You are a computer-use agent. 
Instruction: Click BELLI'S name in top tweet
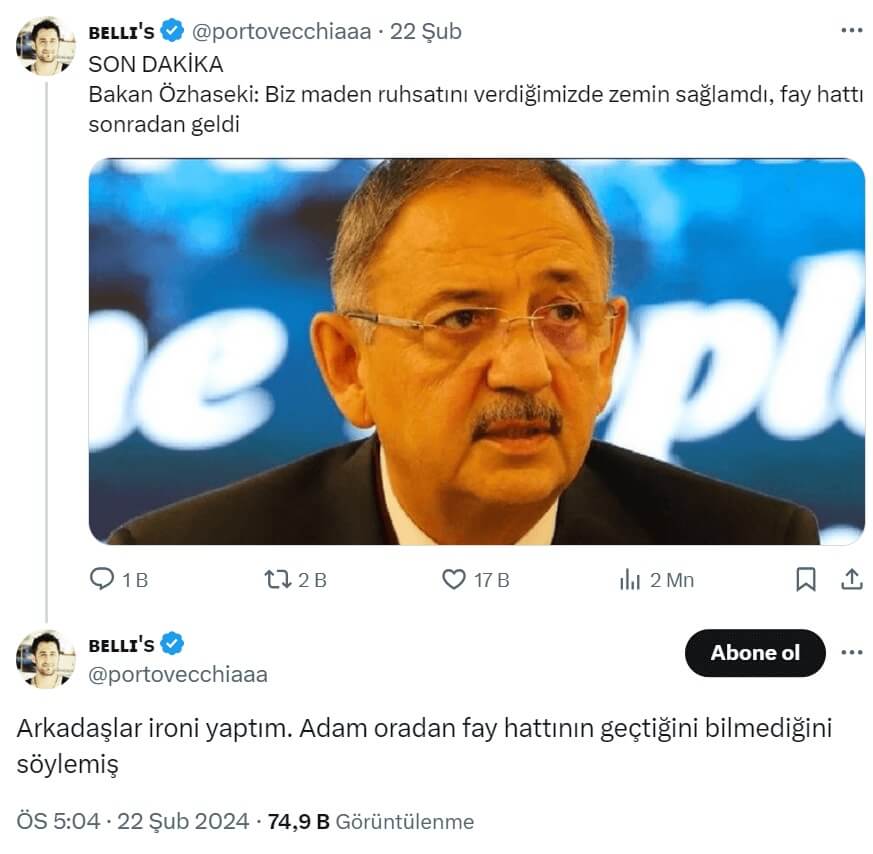coord(121,32)
